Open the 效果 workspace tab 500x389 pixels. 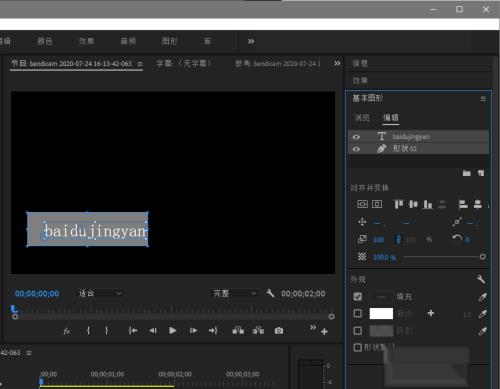86,41
